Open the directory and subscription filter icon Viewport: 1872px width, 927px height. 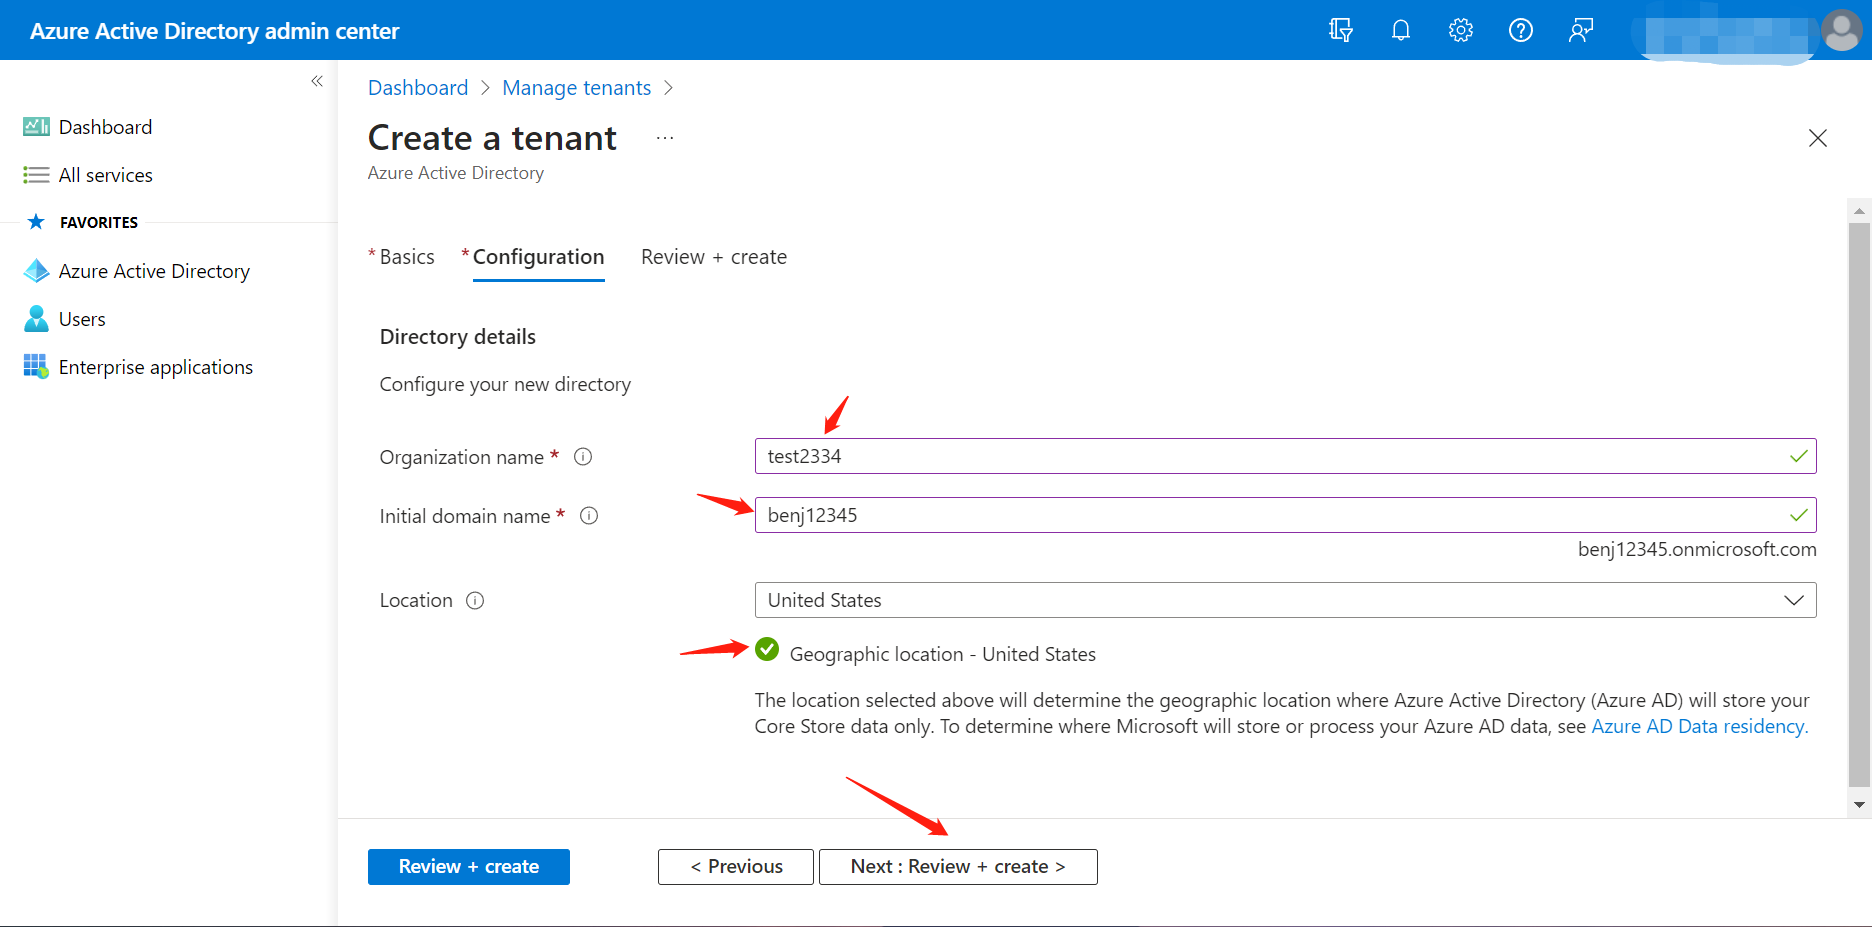(1340, 30)
